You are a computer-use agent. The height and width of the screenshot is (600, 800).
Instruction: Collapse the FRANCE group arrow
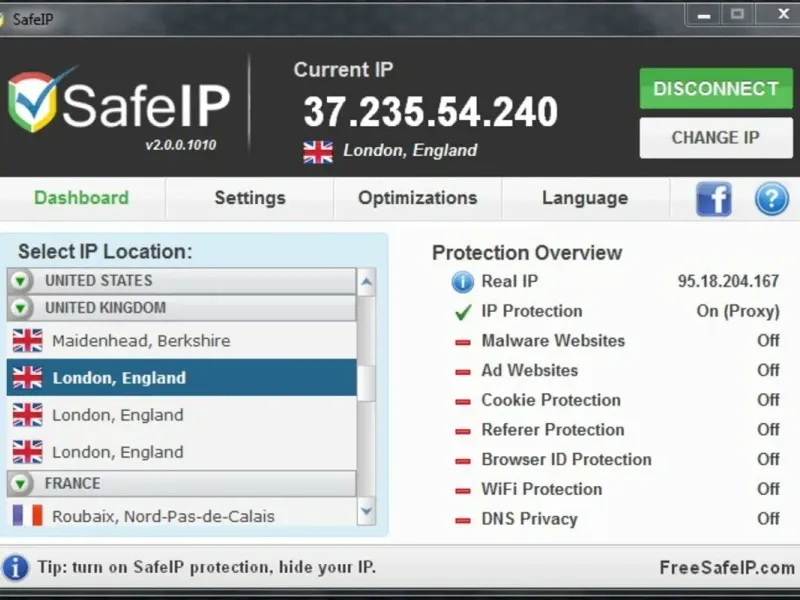(x=20, y=483)
